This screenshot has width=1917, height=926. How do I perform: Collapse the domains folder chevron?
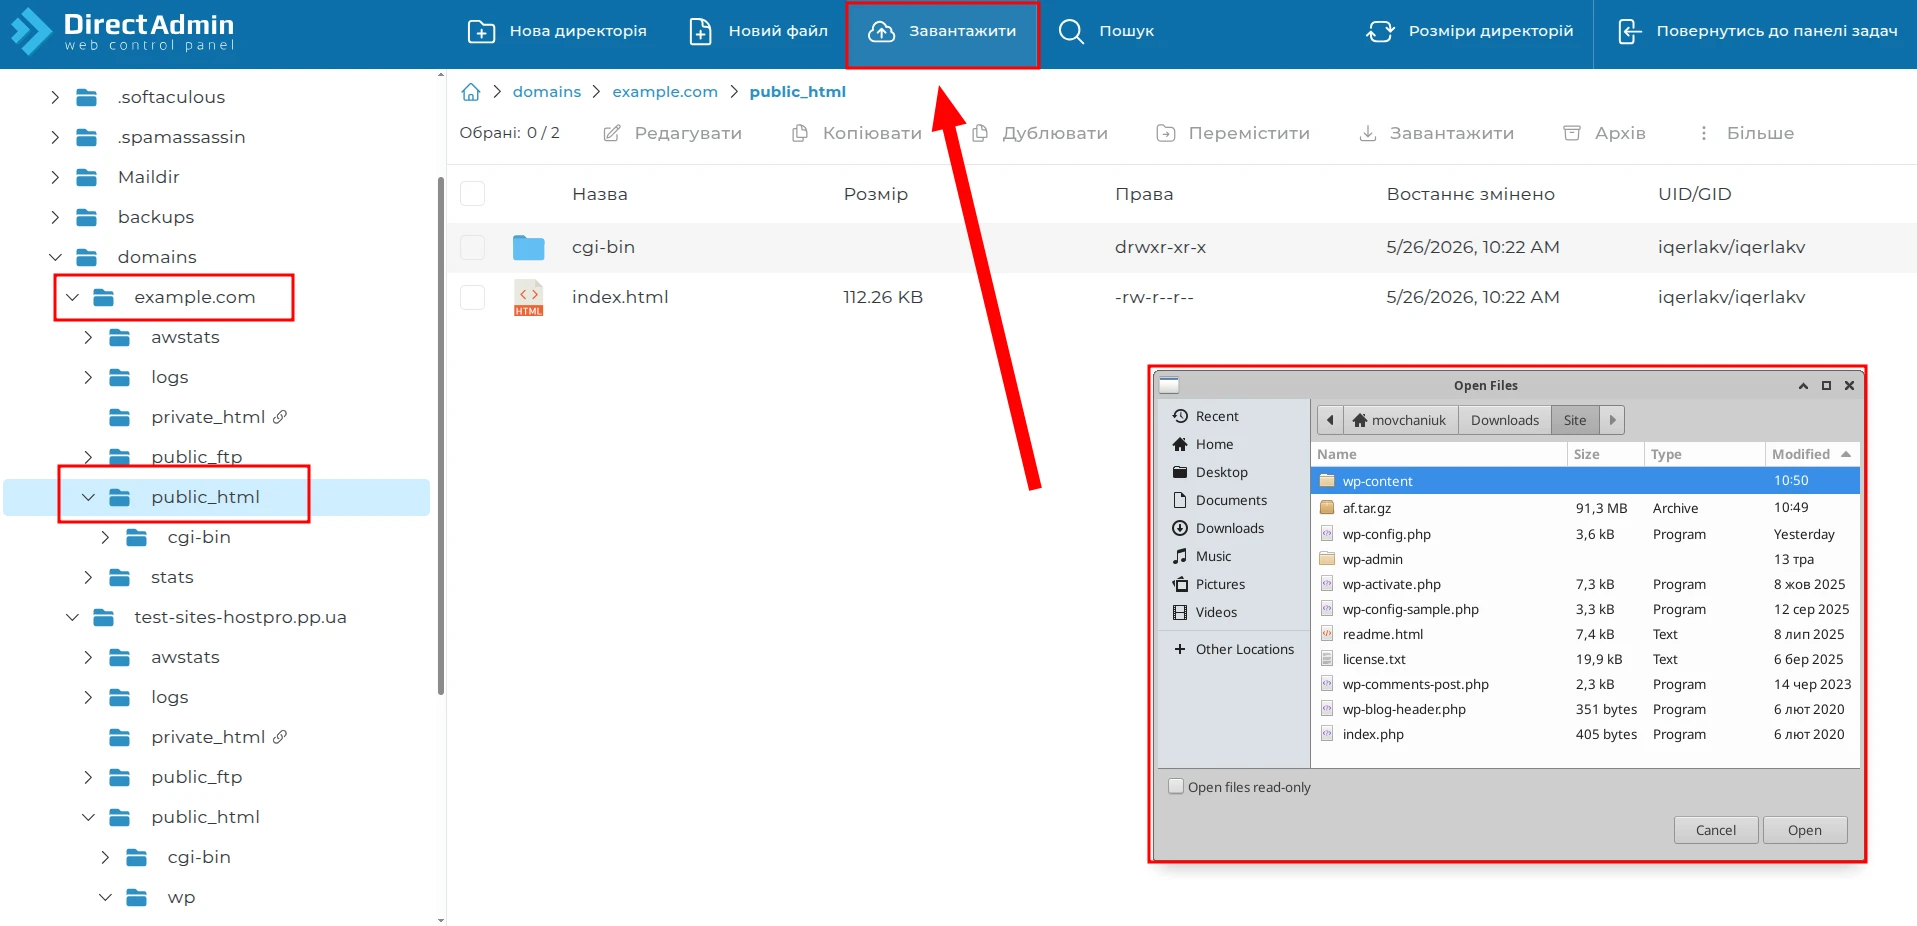click(55, 257)
